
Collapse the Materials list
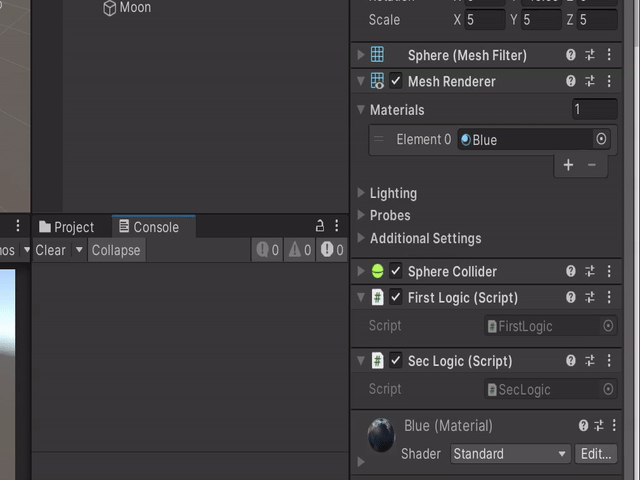point(360,109)
